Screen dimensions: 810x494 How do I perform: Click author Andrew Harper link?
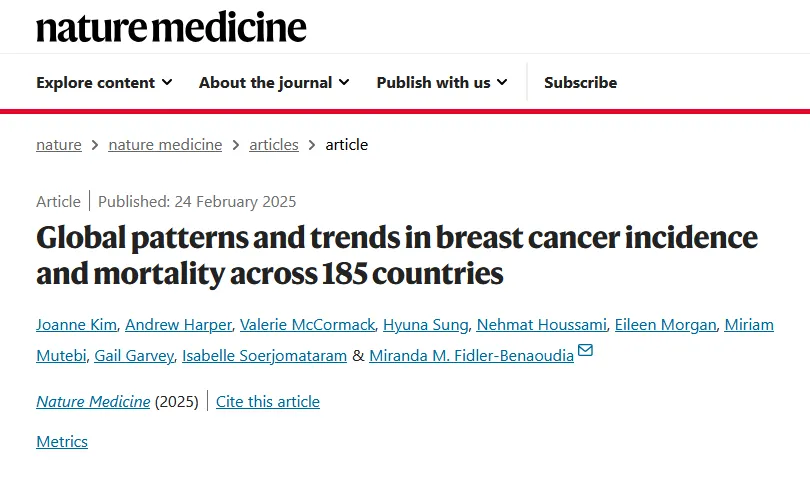[x=178, y=325]
